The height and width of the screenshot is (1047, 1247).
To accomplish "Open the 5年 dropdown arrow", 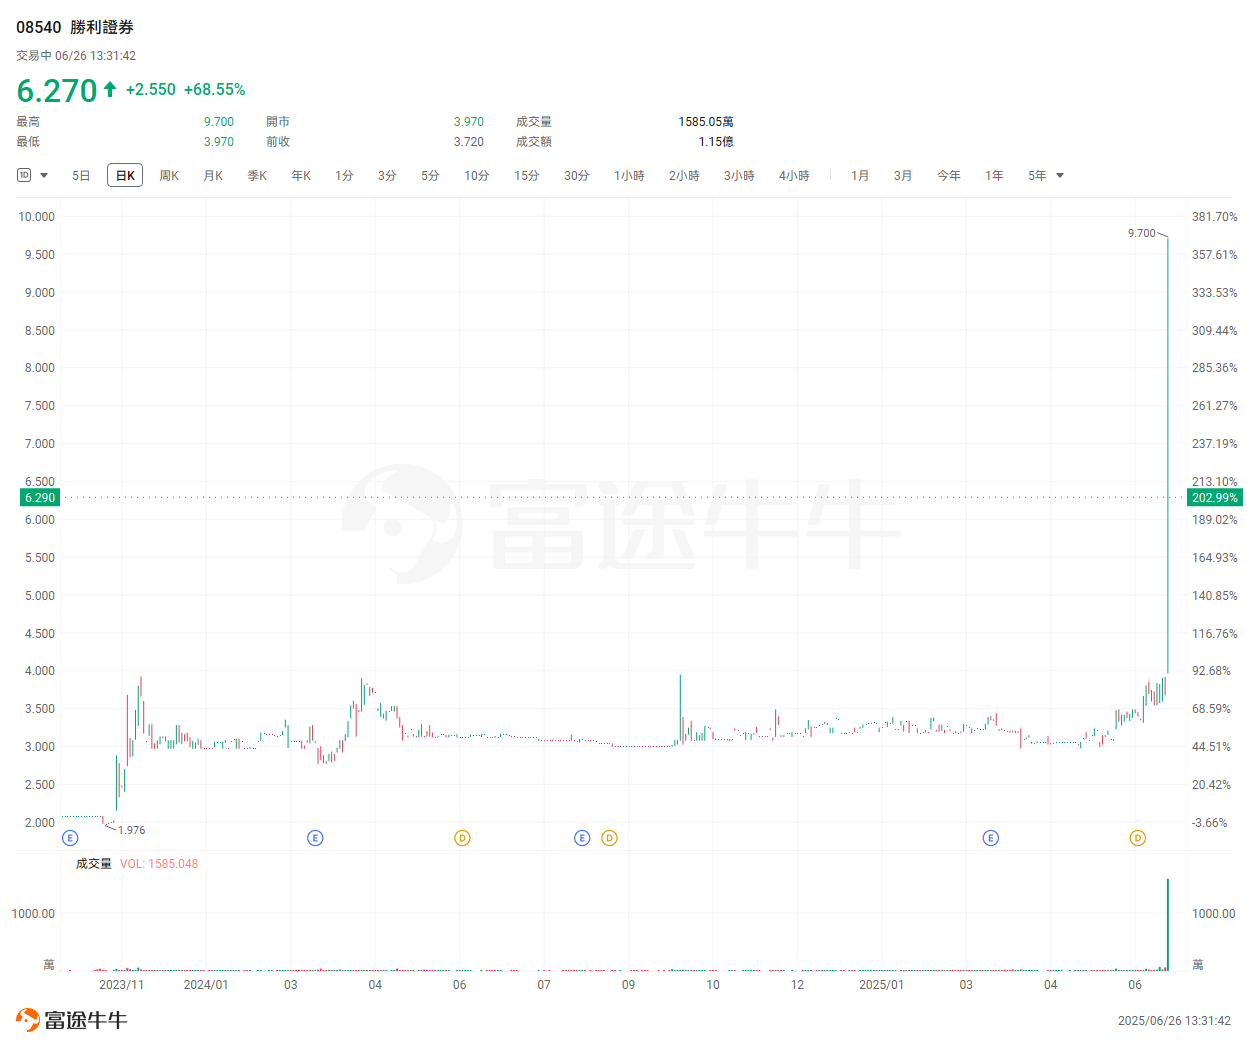I will tap(1060, 175).
